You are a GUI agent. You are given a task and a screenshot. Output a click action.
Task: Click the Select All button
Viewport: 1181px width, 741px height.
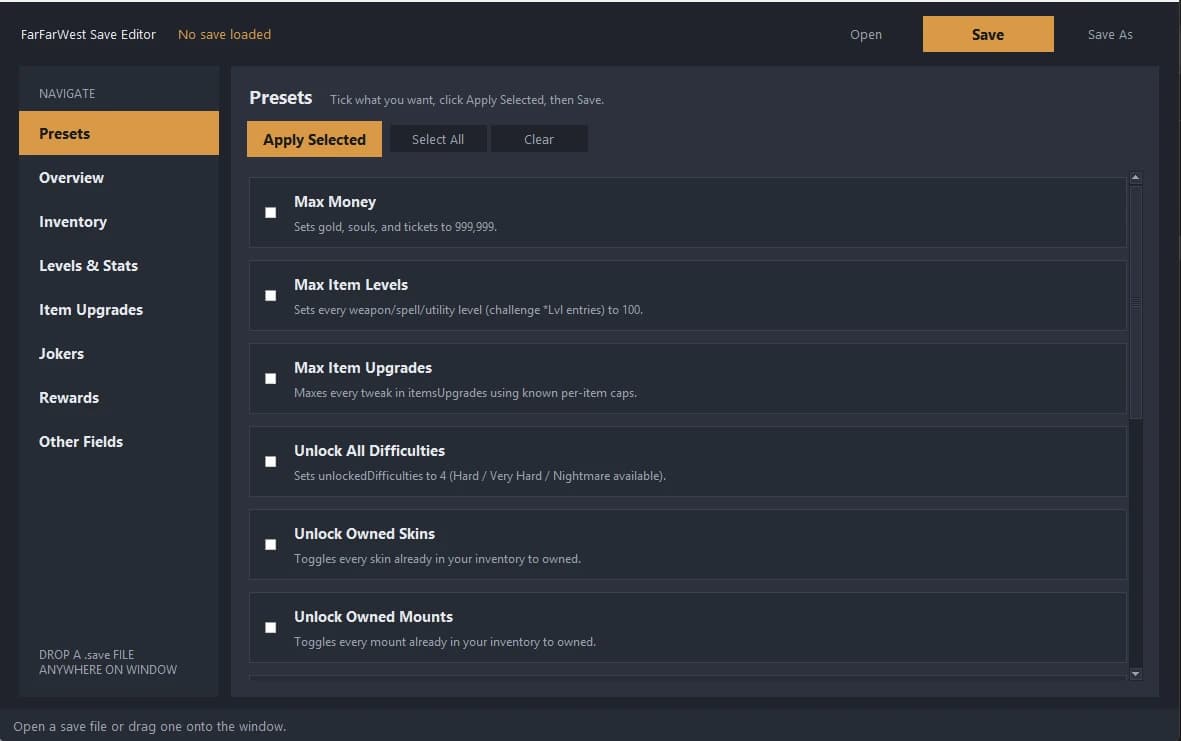tap(438, 139)
